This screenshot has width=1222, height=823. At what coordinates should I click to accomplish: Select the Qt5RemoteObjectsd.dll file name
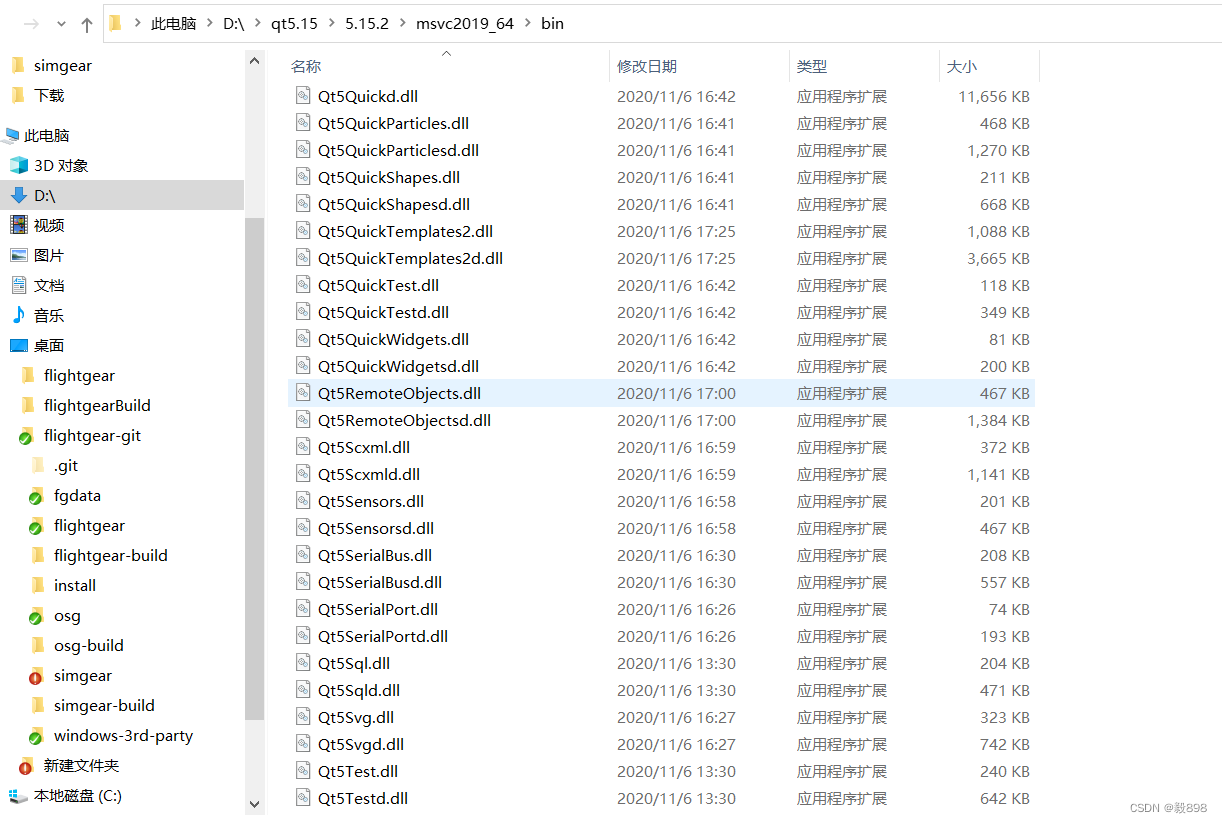point(404,420)
